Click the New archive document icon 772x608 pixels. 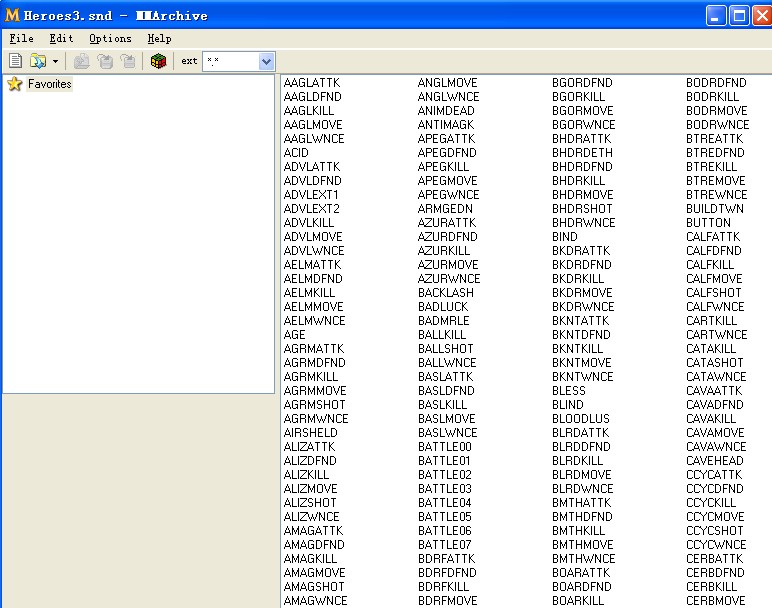point(15,61)
